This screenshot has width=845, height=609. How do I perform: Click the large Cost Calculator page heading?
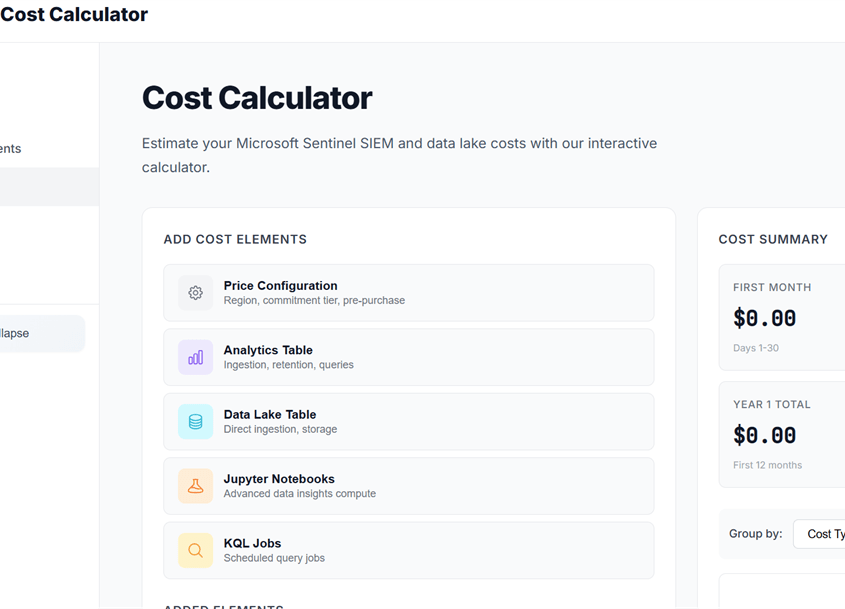click(257, 98)
